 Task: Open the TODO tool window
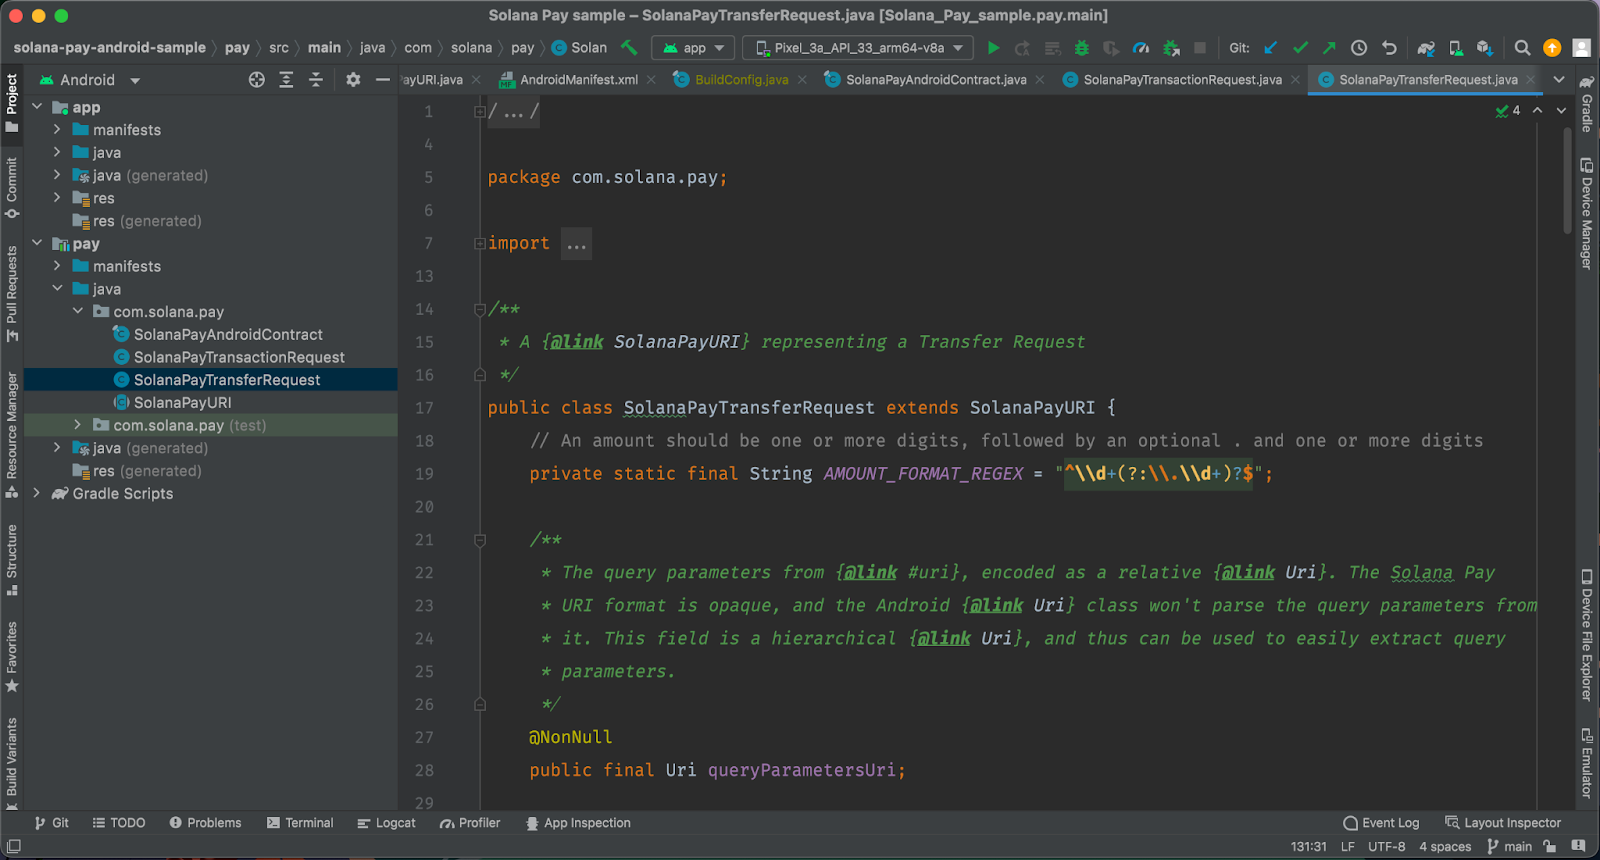click(119, 823)
